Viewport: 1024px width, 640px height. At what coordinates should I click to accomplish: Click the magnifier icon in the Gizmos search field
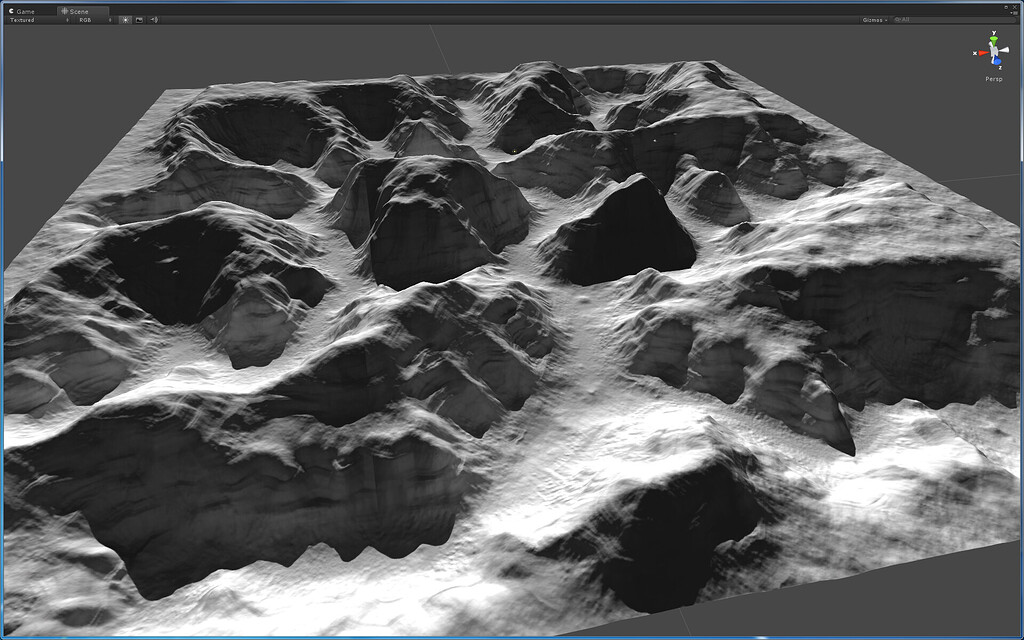[x=896, y=19]
